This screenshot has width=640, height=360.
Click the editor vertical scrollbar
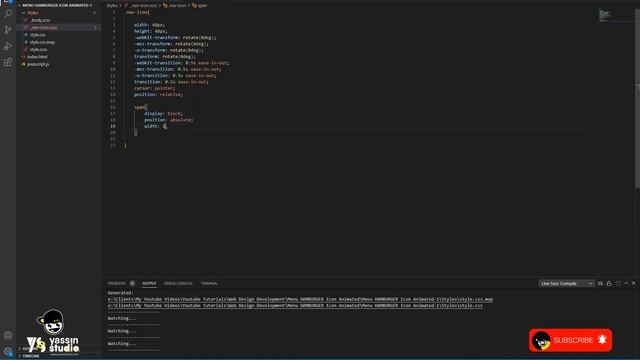point(637,98)
